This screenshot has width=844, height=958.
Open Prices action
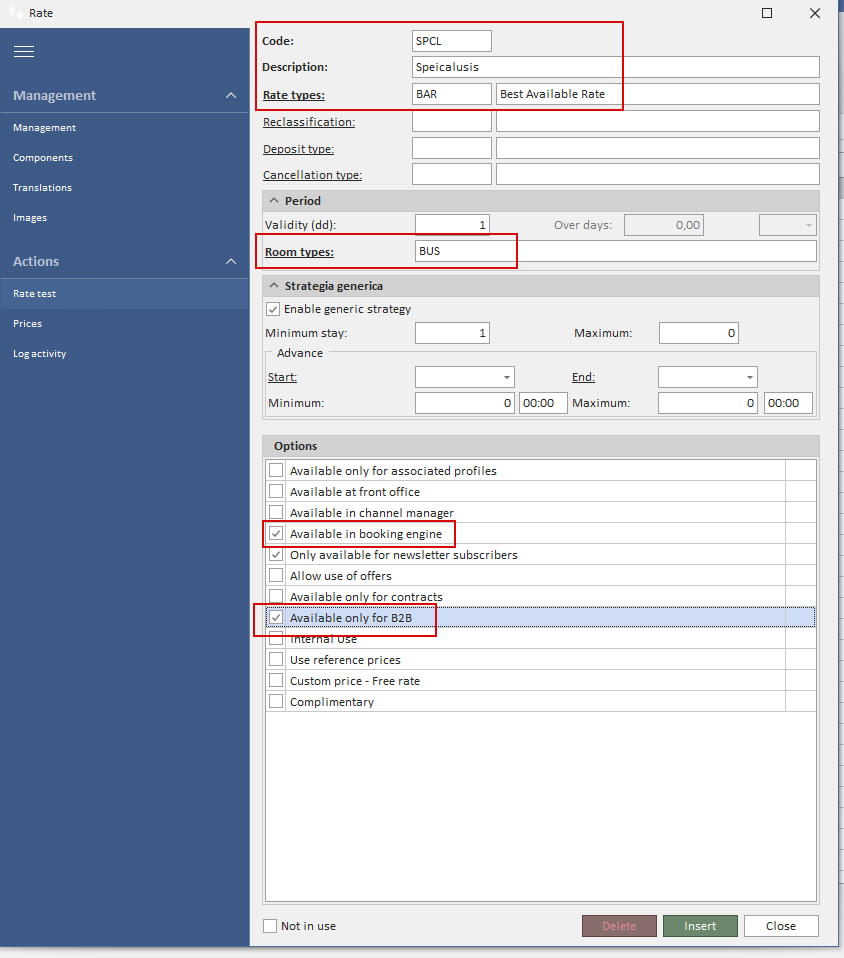28,324
